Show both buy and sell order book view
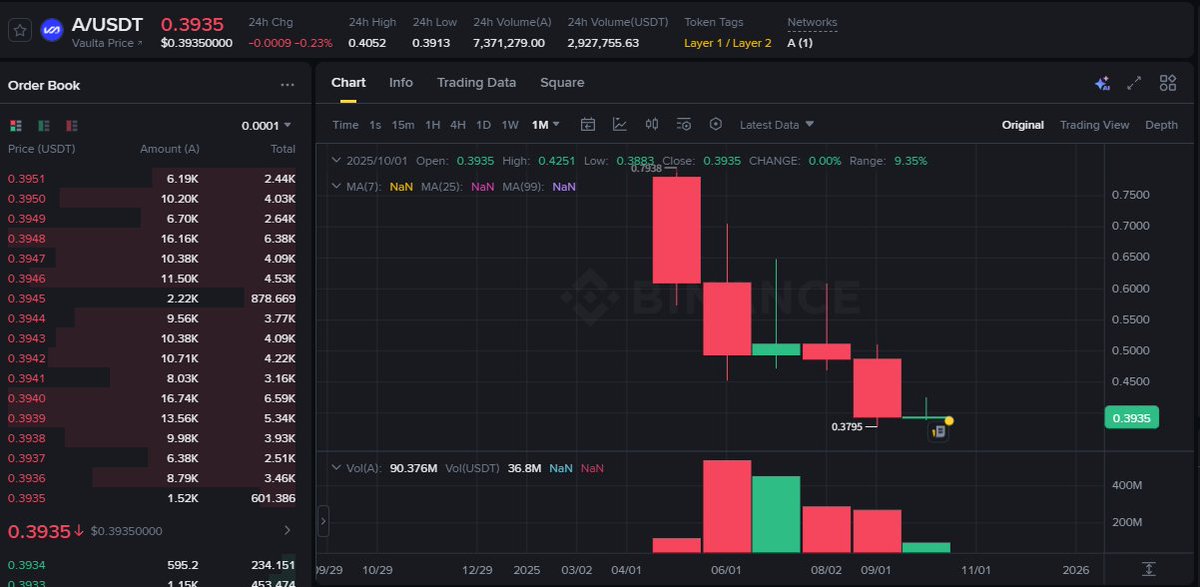1200x587 pixels. click(15, 125)
